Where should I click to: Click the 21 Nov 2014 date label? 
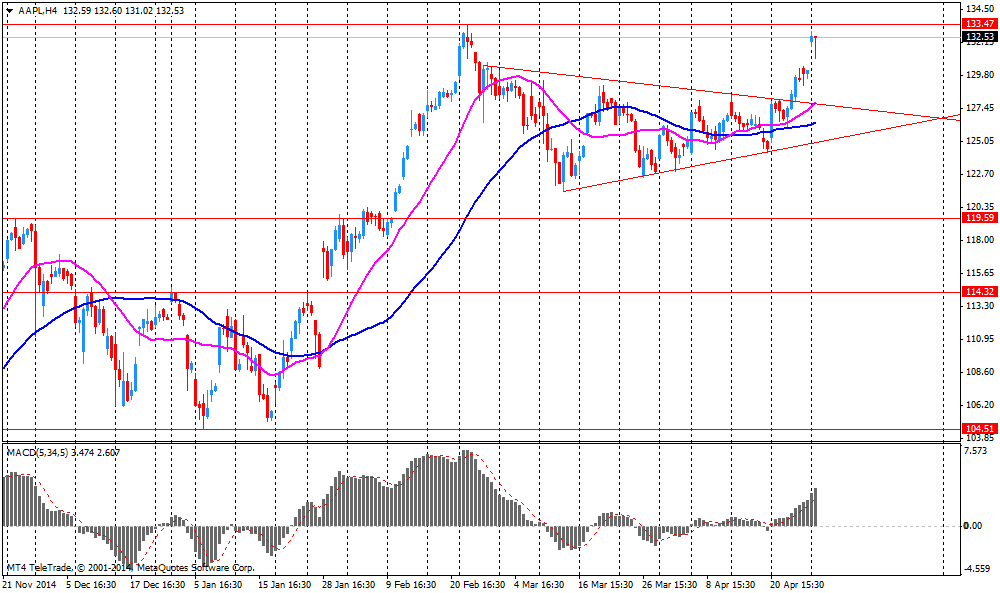click(29, 584)
